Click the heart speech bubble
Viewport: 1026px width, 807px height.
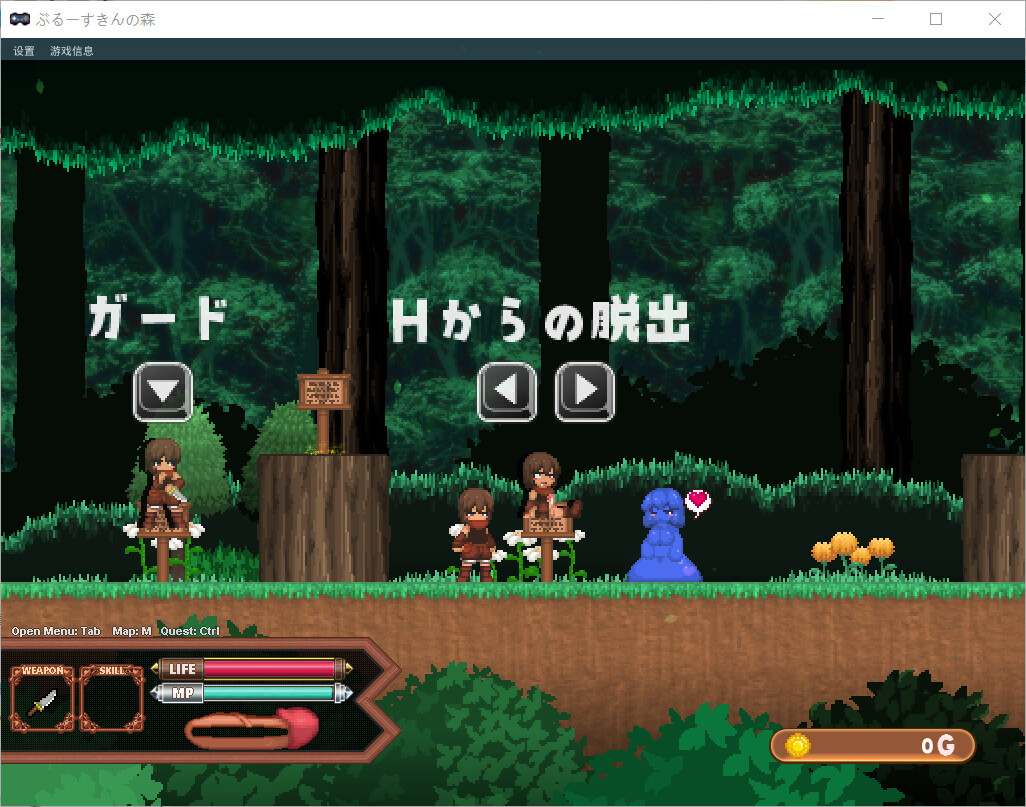(698, 500)
